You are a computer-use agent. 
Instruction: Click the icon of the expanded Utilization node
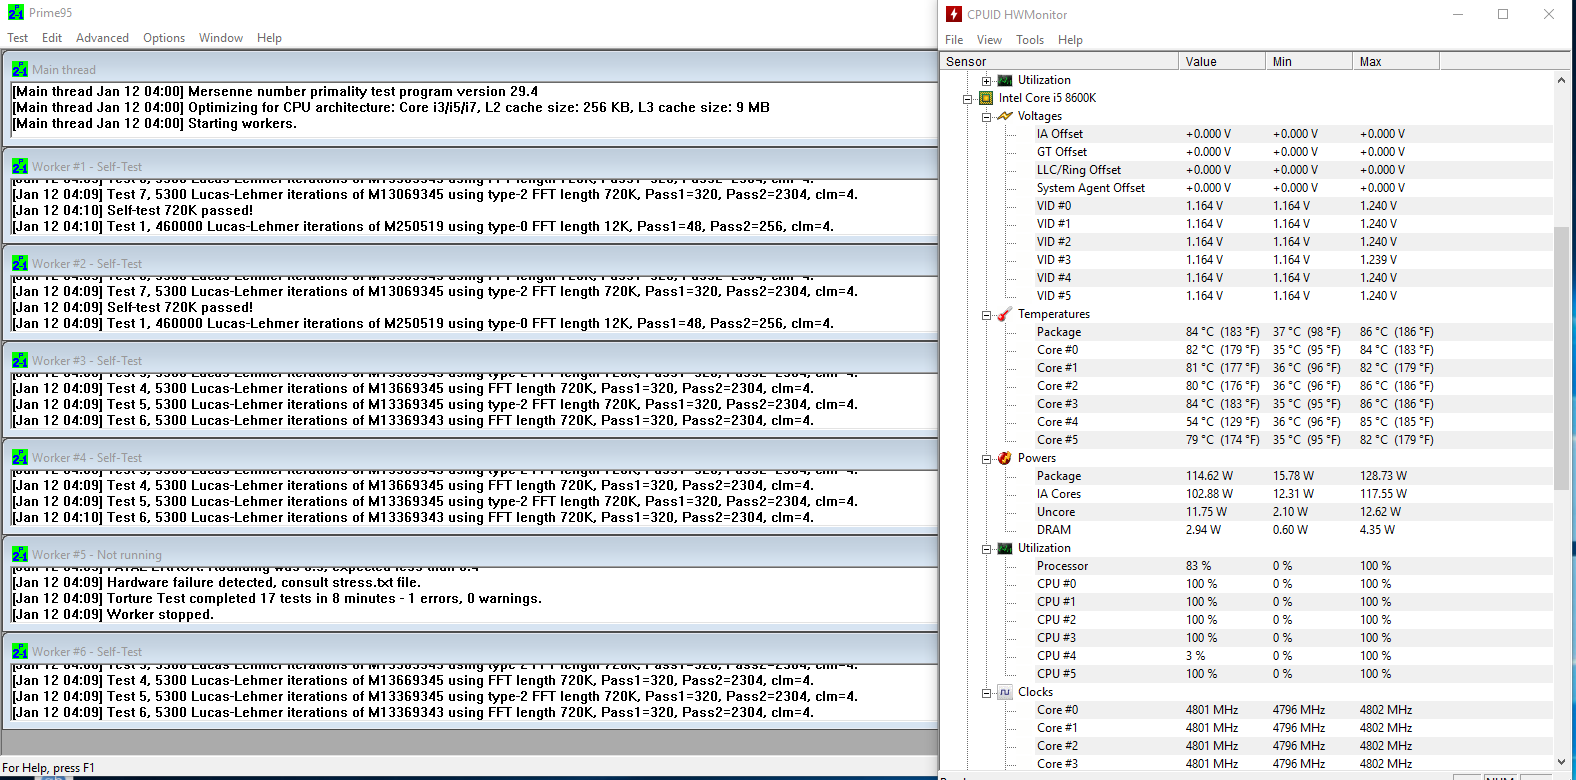click(1005, 548)
